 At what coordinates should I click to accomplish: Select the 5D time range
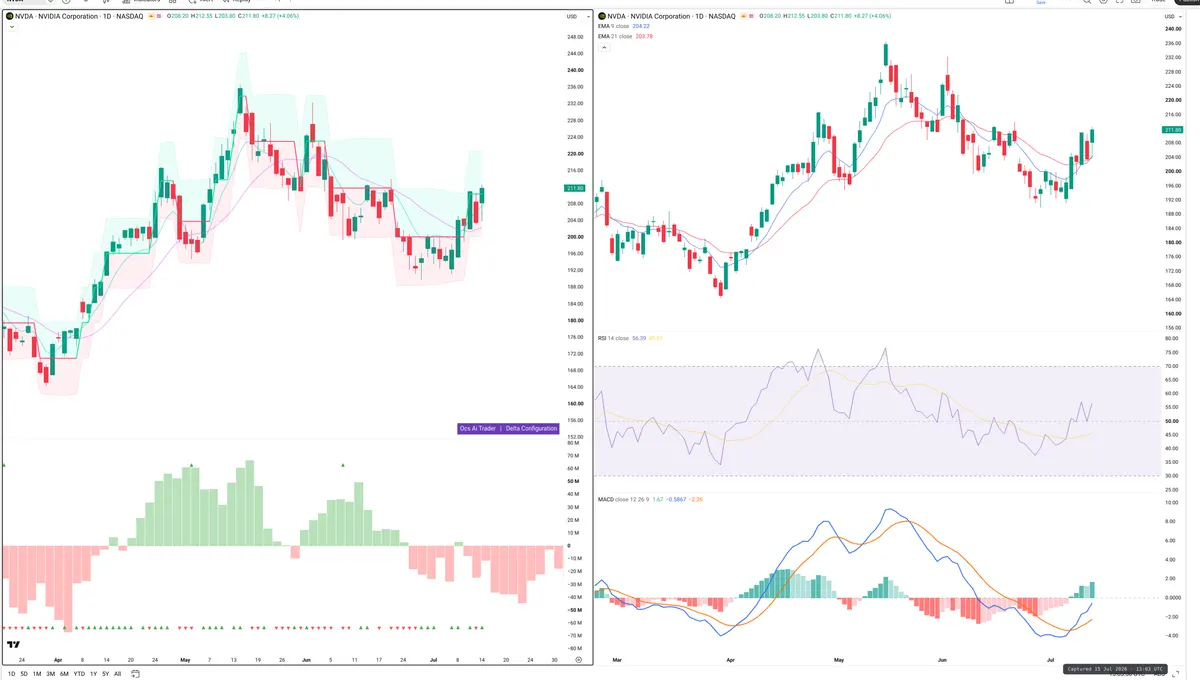pyautogui.click(x=24, y=674)
